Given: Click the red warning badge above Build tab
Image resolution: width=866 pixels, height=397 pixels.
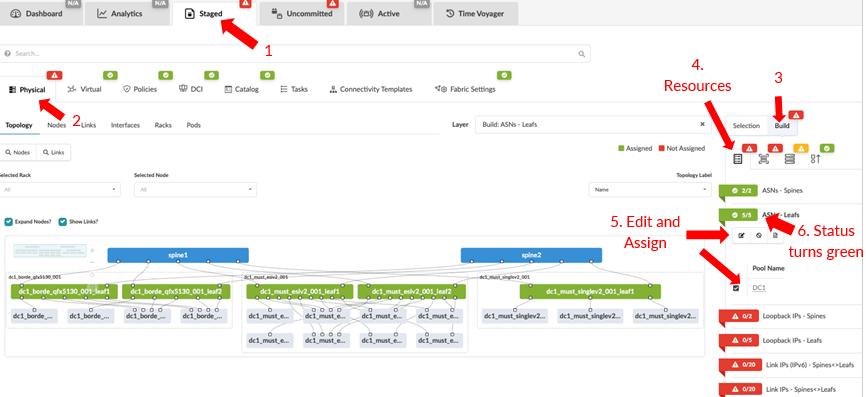Looking at the screenshot, I should (x=796, y=115).
